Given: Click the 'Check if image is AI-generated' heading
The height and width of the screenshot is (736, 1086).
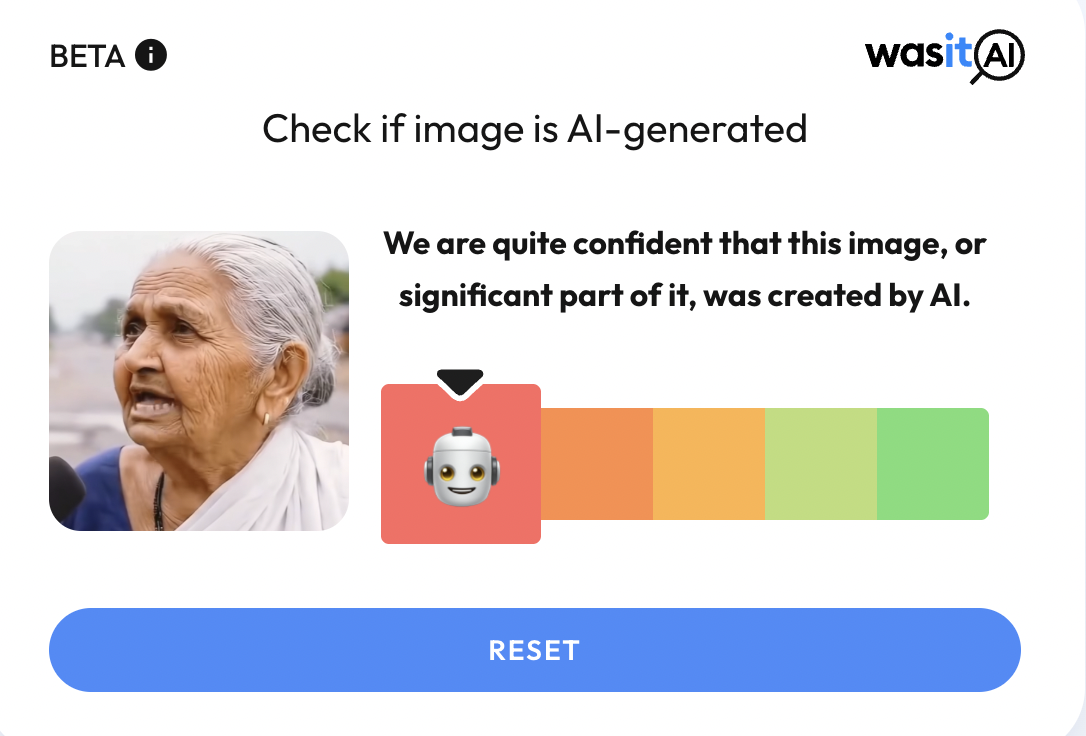Looking at the screenshot, I should click(535, 129).
